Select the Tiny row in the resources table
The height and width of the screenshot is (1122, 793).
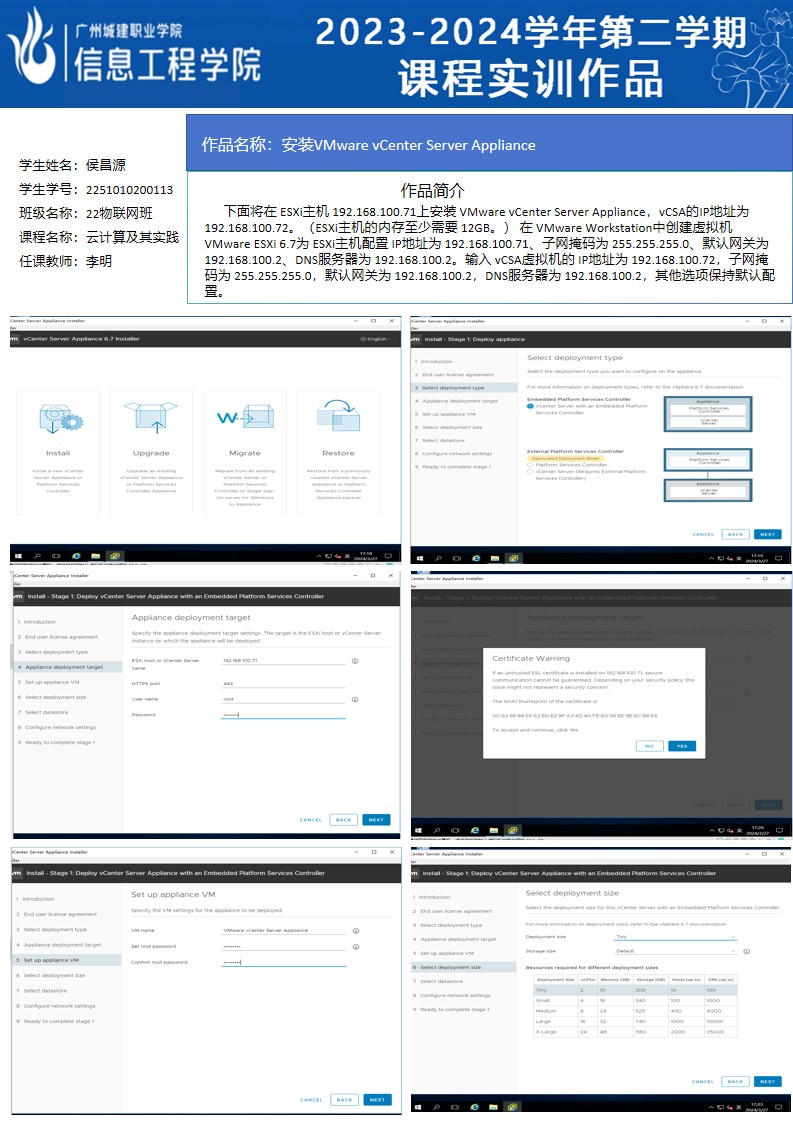pos(635,989)
